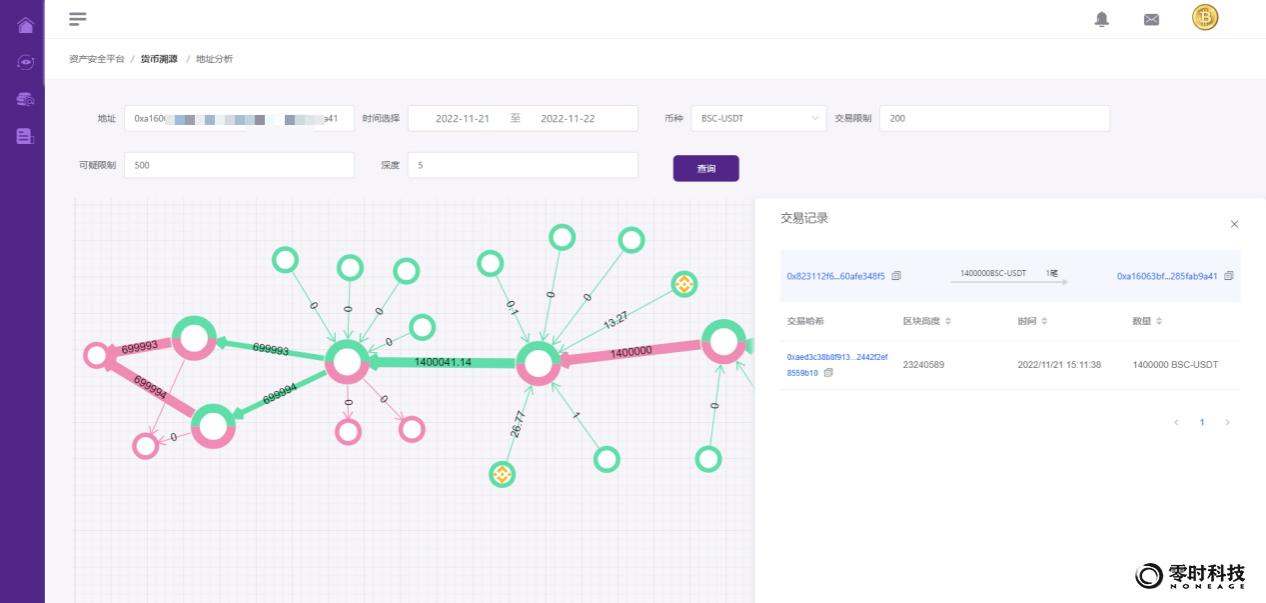The width and height of the screenshot is (1266, 603).
Task: Click the start date 2022-11-21 field
Action: coord(463,118)
